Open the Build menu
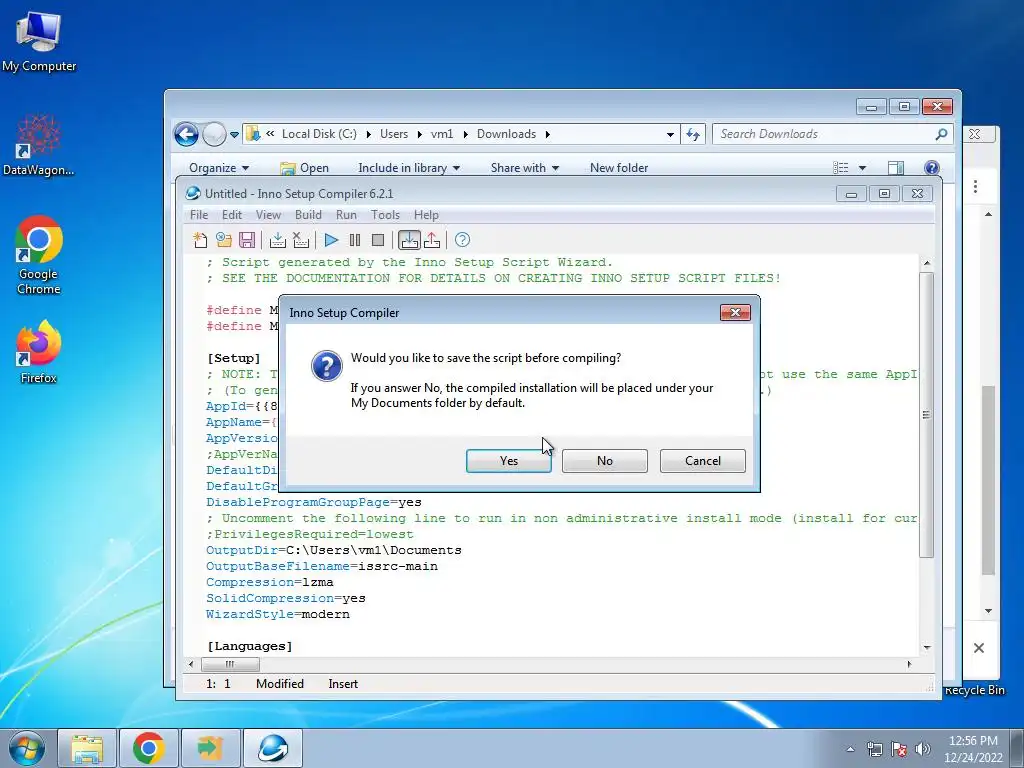The height and width of the screenshot is (768, 1024). tap(308, 215)
